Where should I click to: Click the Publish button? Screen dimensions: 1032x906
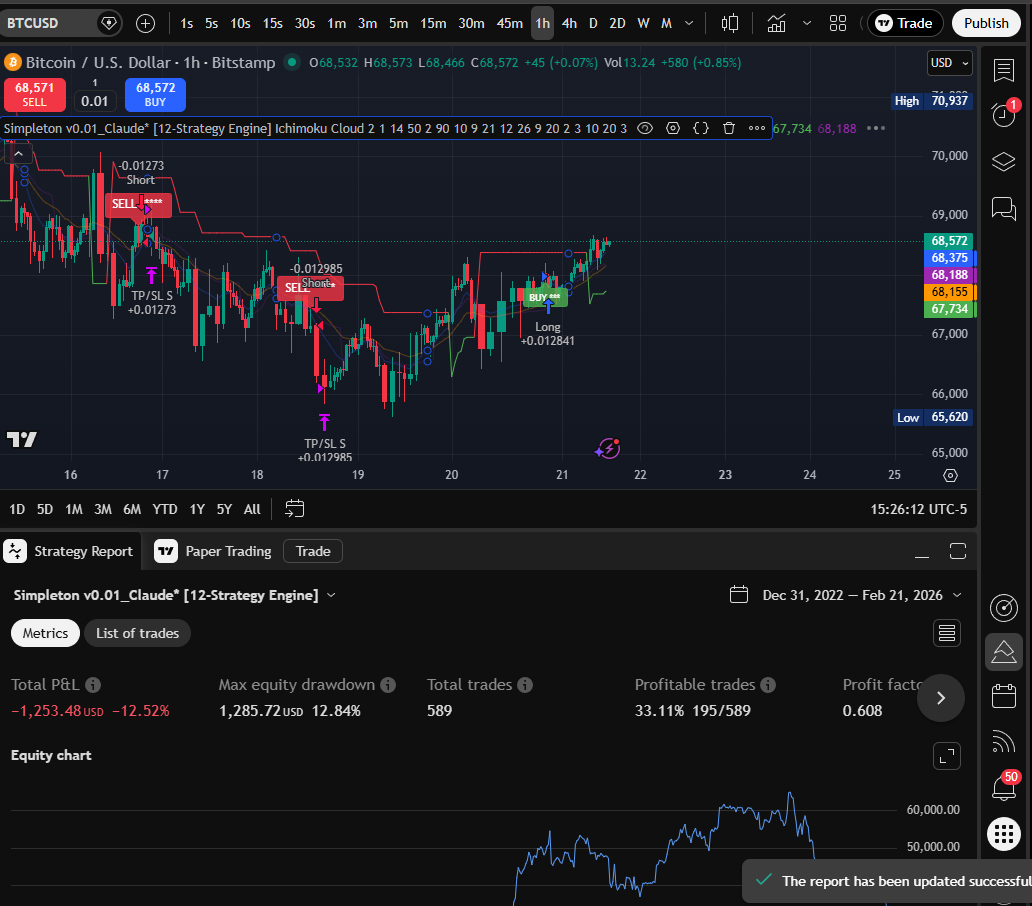coord(986,22)
